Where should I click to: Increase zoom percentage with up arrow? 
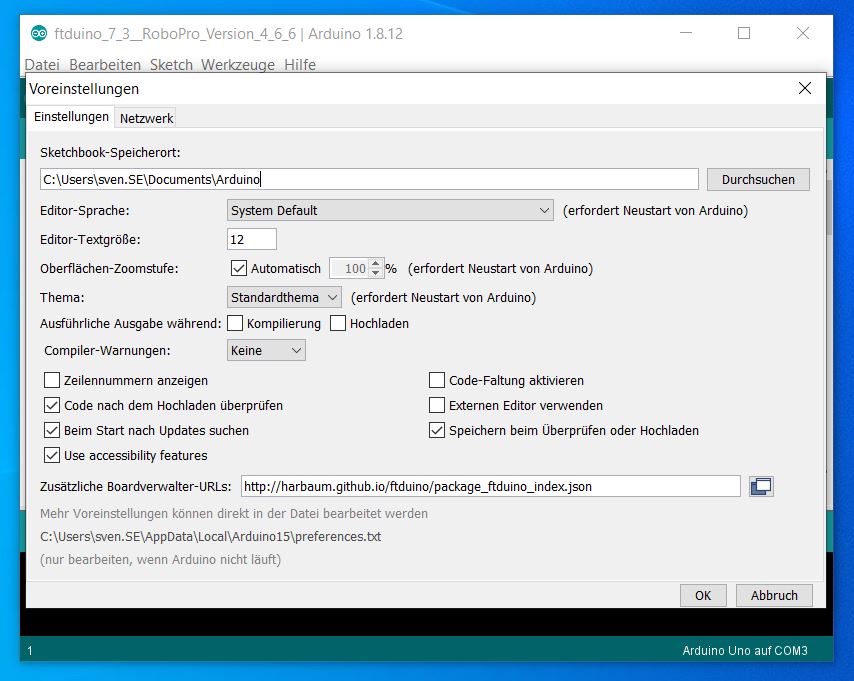[x=375, y=264]
